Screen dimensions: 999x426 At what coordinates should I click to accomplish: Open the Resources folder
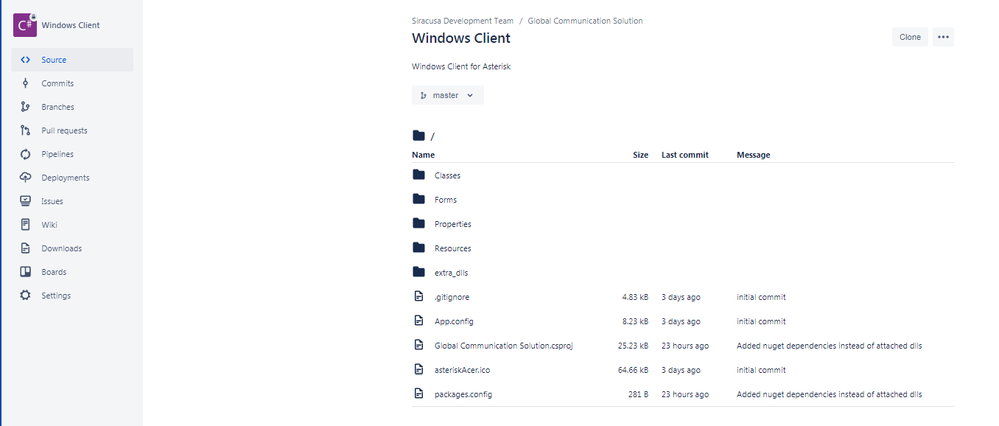pos(453,248)
